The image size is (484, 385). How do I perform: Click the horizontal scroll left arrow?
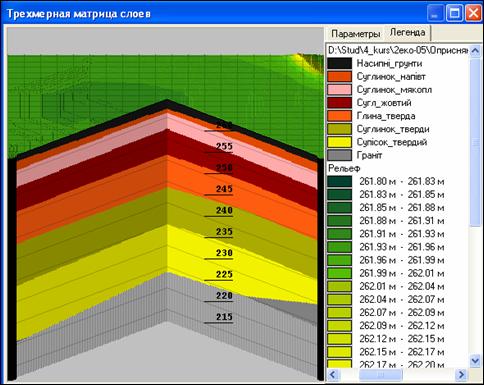(x=333, y=374)
